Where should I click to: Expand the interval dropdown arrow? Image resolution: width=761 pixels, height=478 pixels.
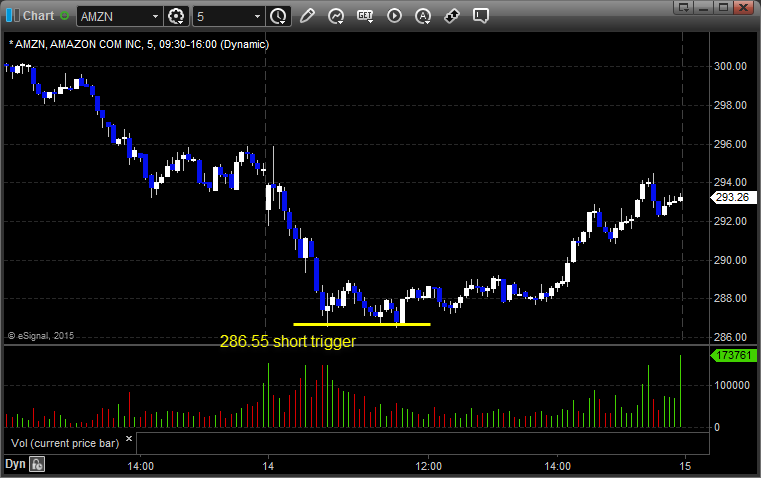[258, 16]
